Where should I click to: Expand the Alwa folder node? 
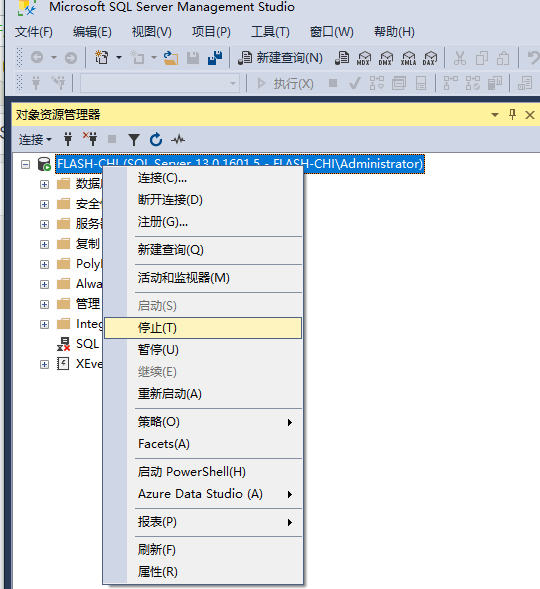click(44, 284)
